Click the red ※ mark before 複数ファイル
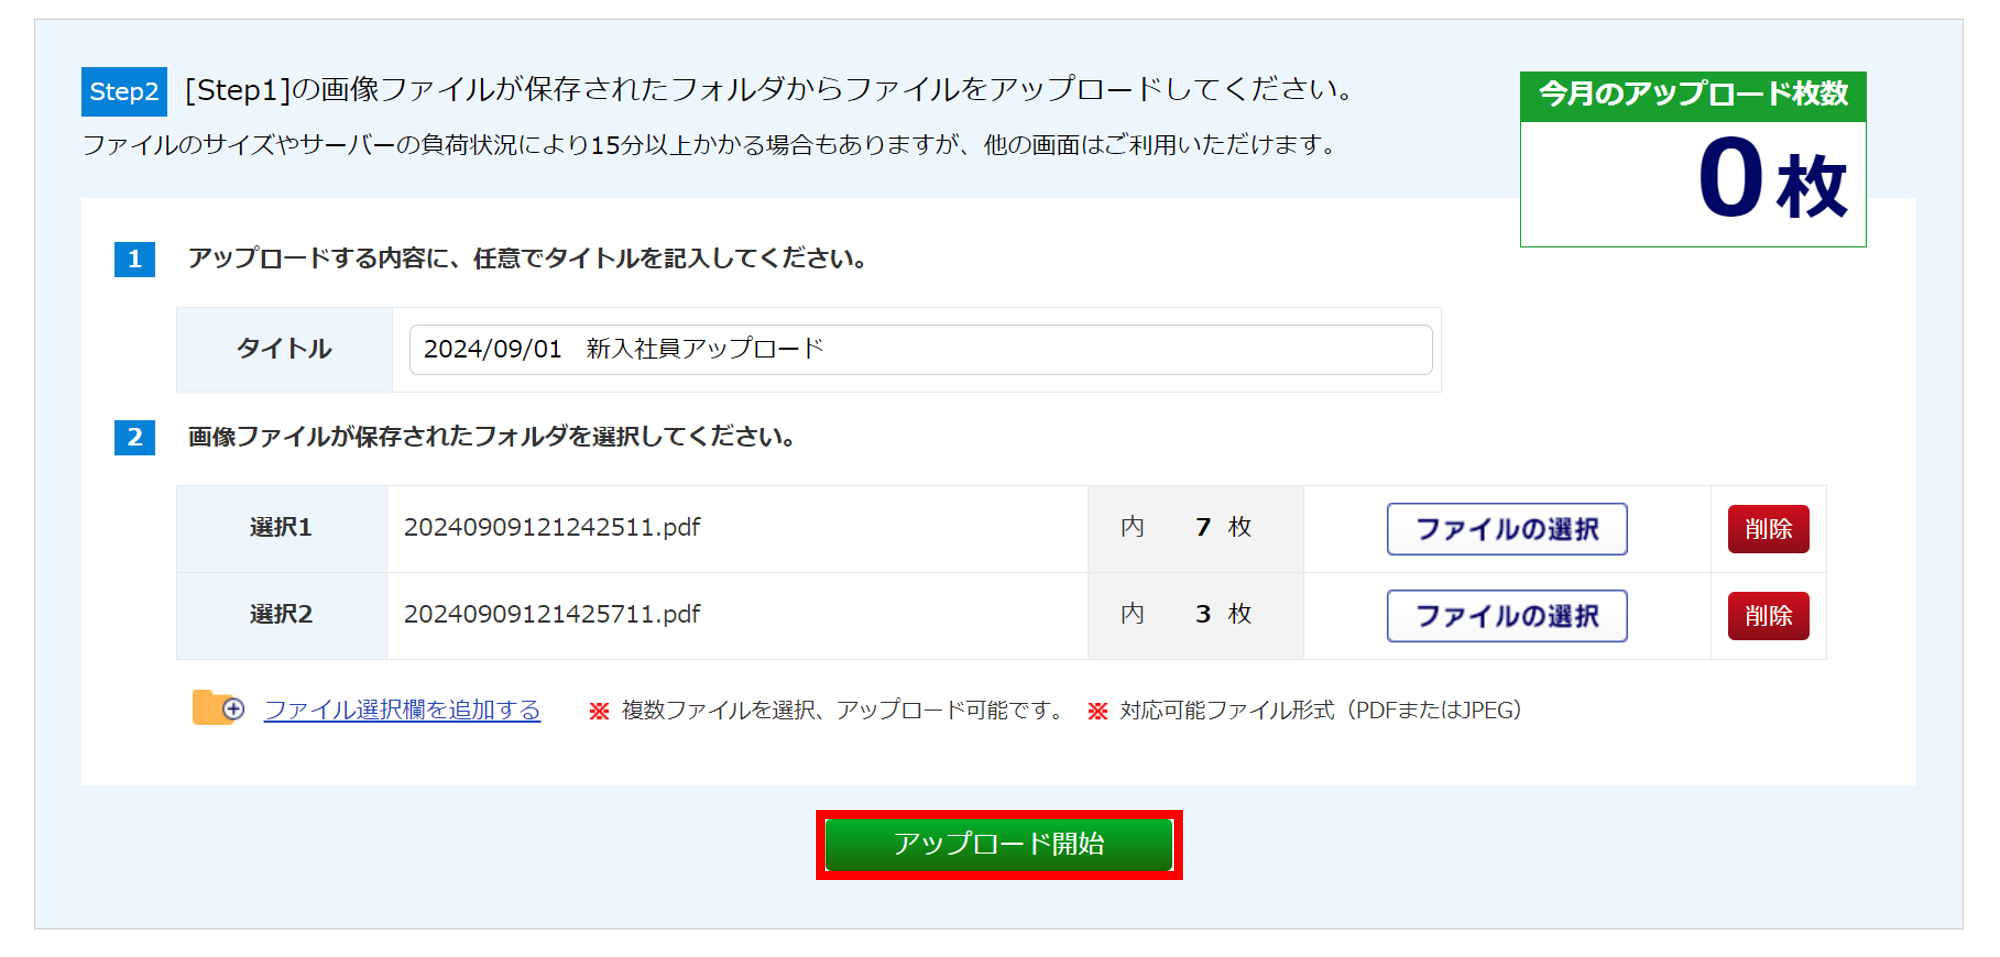The height and width of the screenshot is (957, 2000). pos(599,711)
